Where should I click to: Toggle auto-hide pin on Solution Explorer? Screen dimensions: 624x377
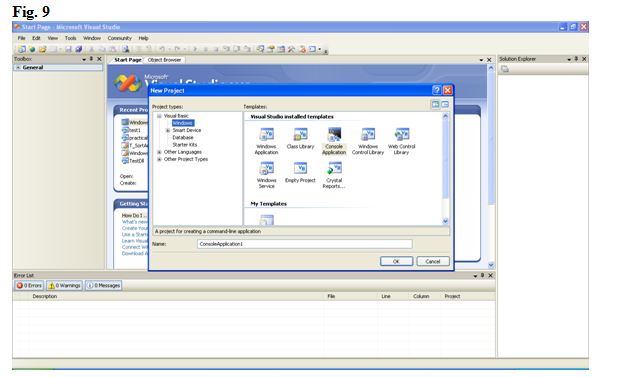click(x=576, y=59)
